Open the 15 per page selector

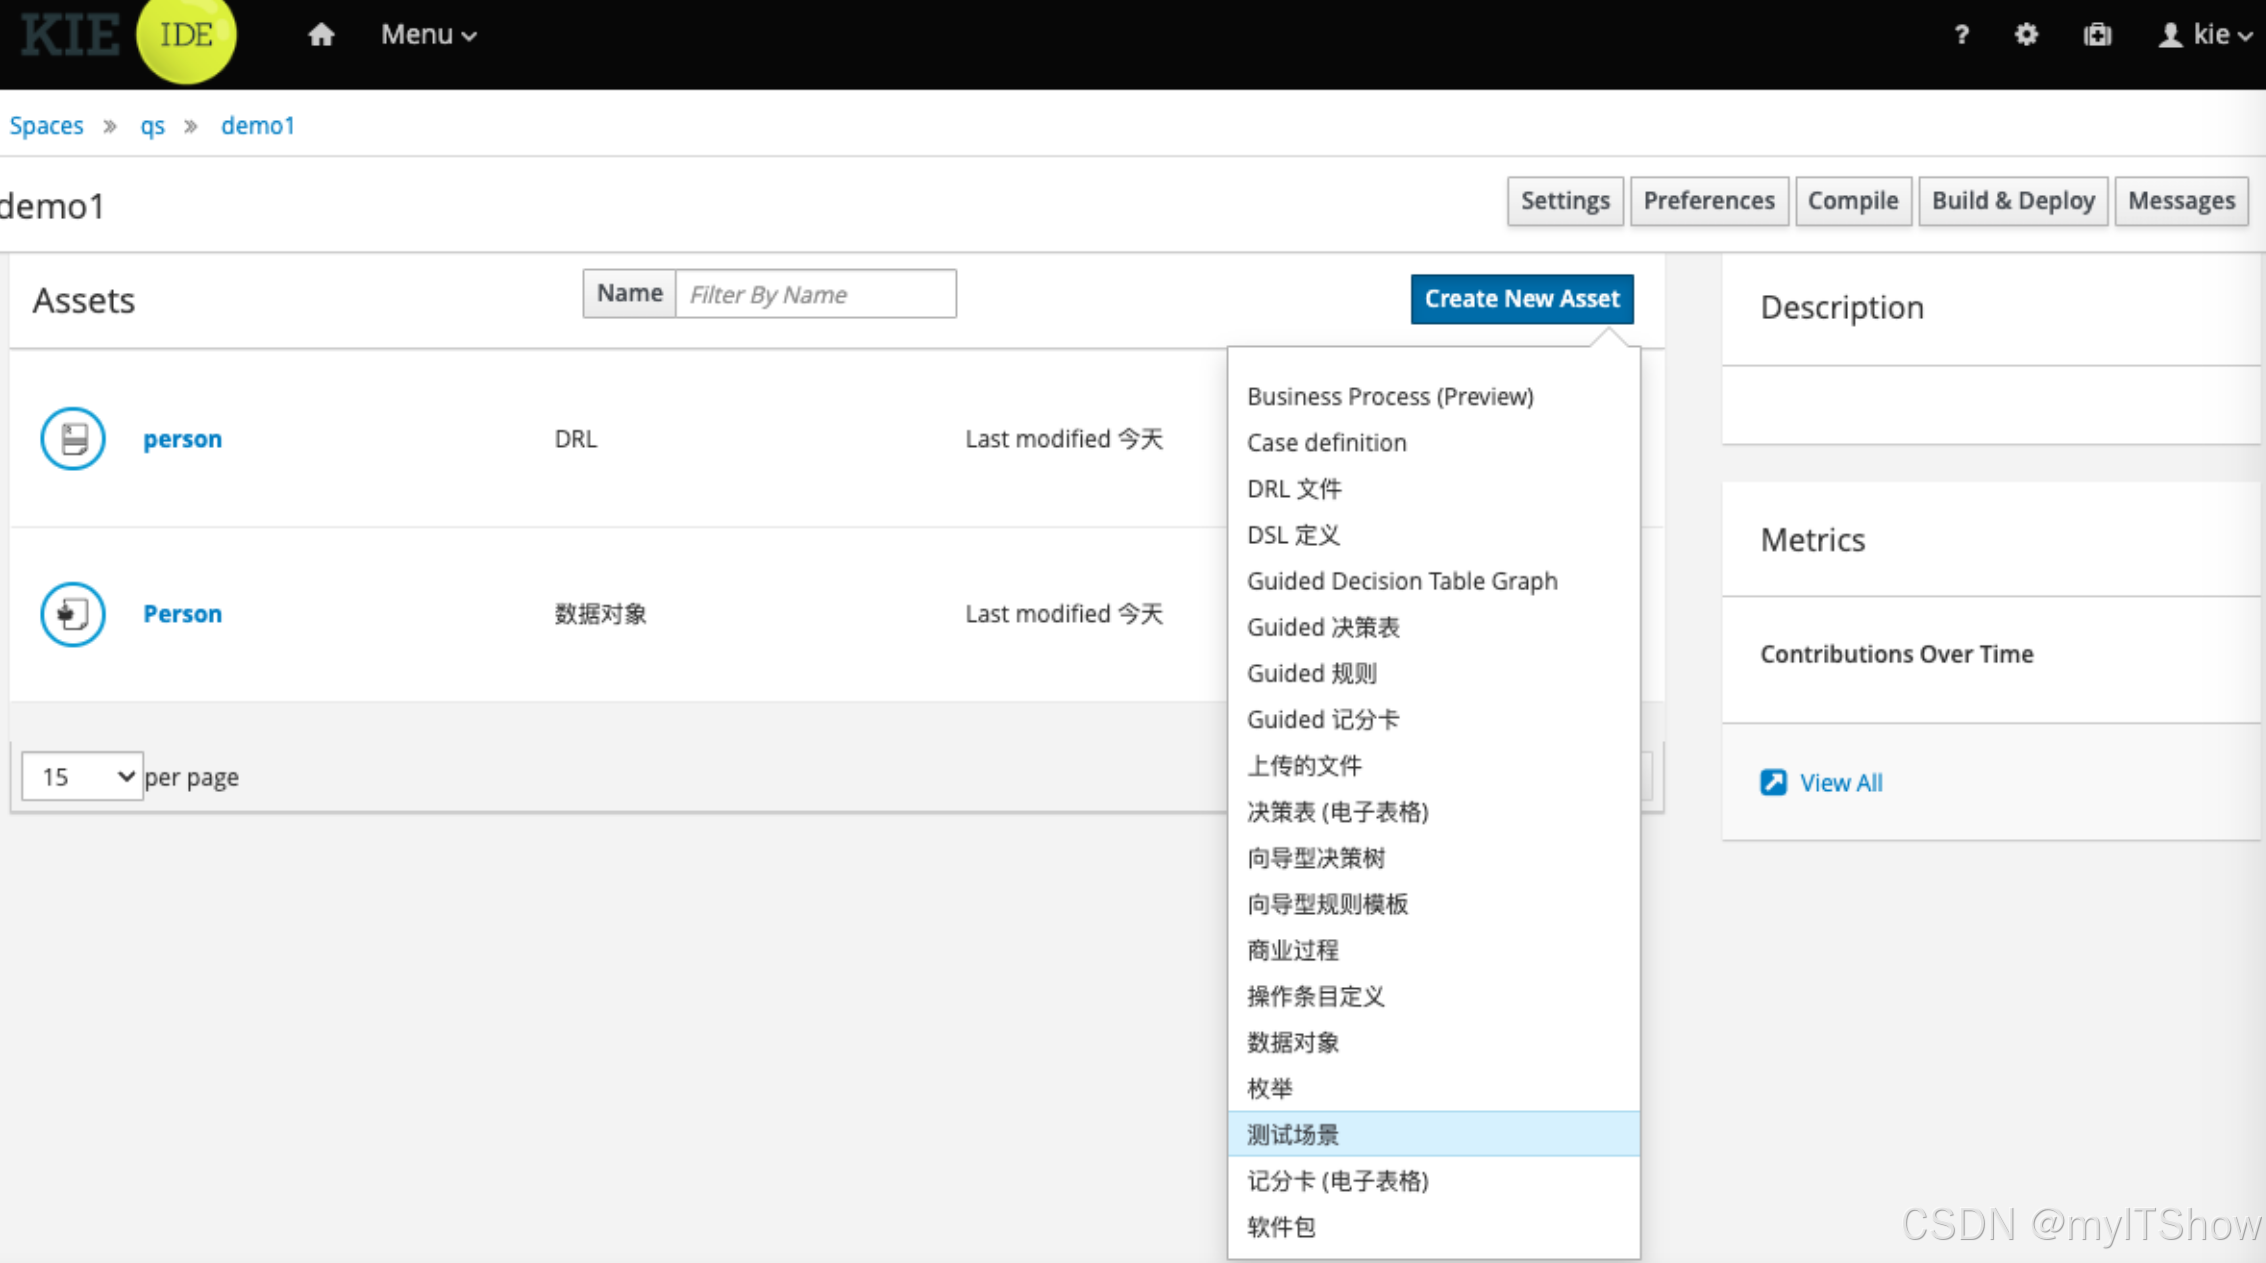pyautogui.click(x=82, y=776)
